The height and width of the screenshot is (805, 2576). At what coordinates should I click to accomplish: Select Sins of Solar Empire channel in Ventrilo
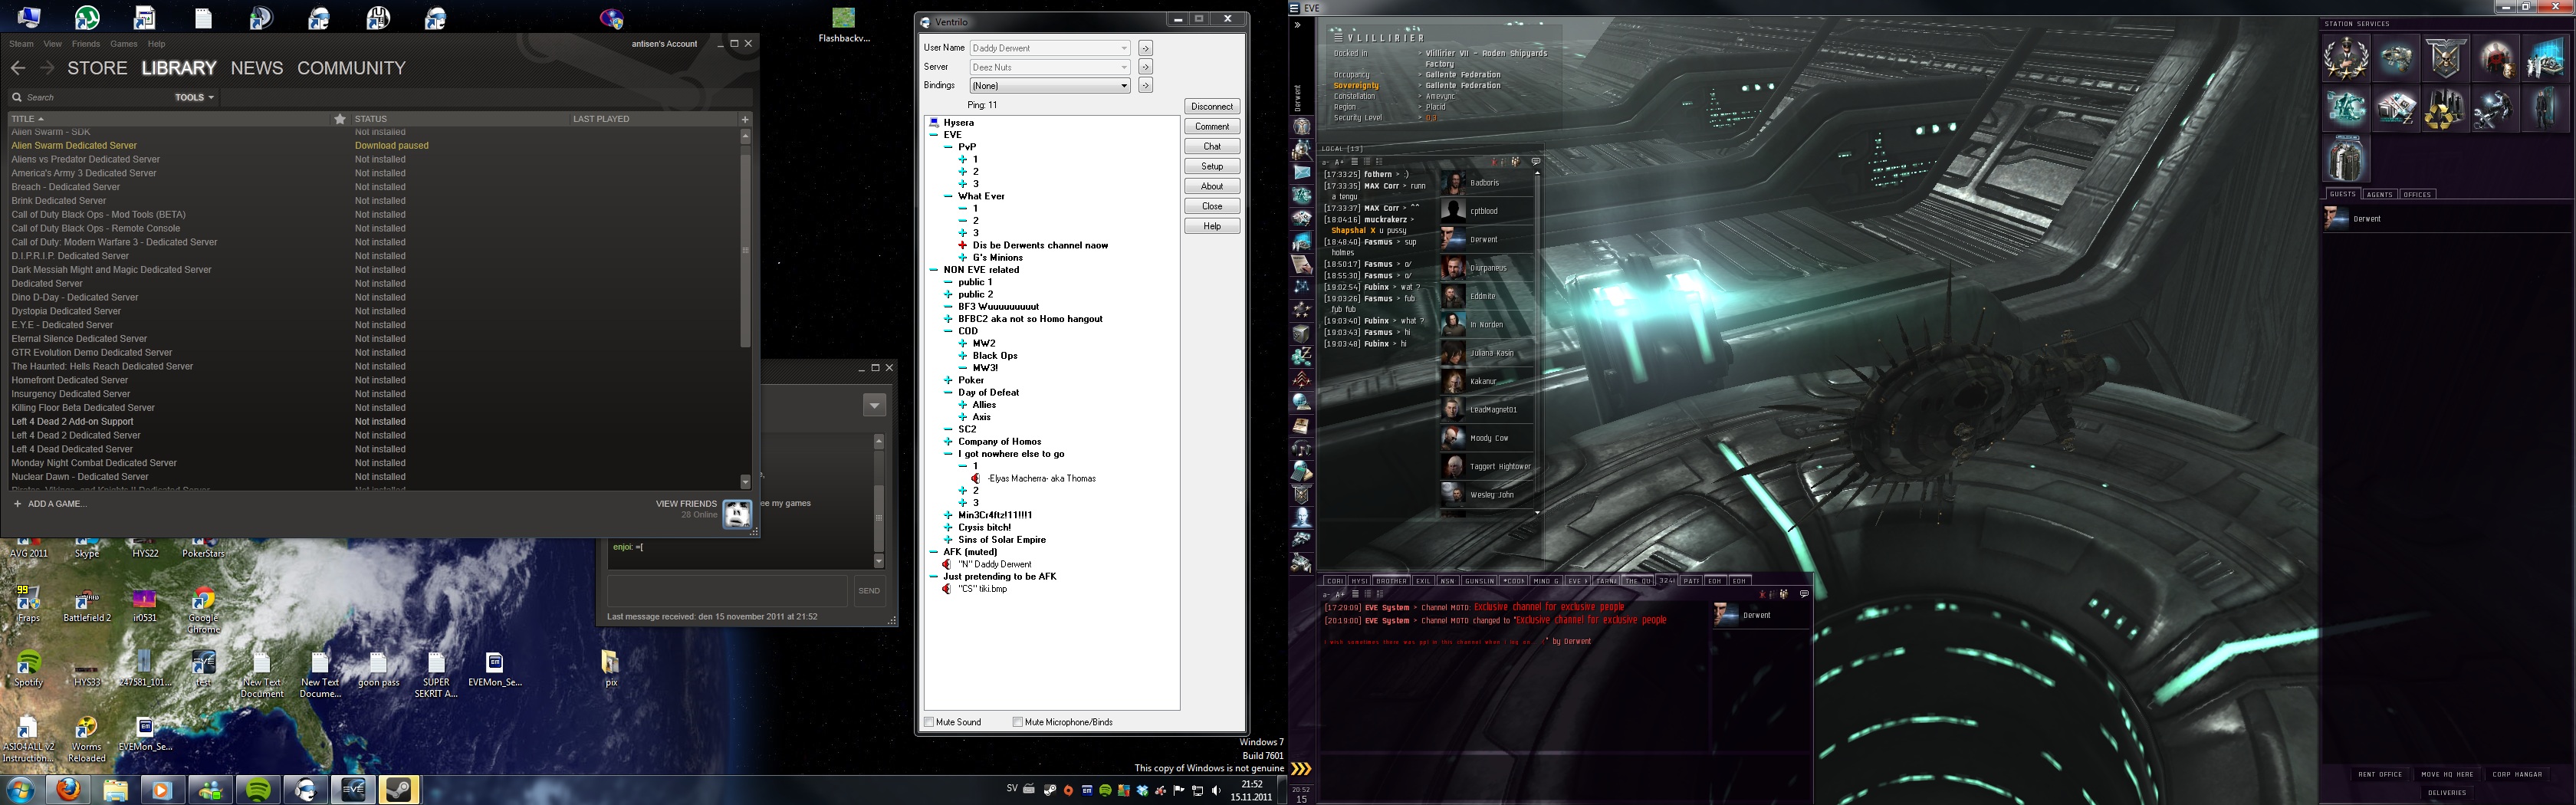point(1002,540)
